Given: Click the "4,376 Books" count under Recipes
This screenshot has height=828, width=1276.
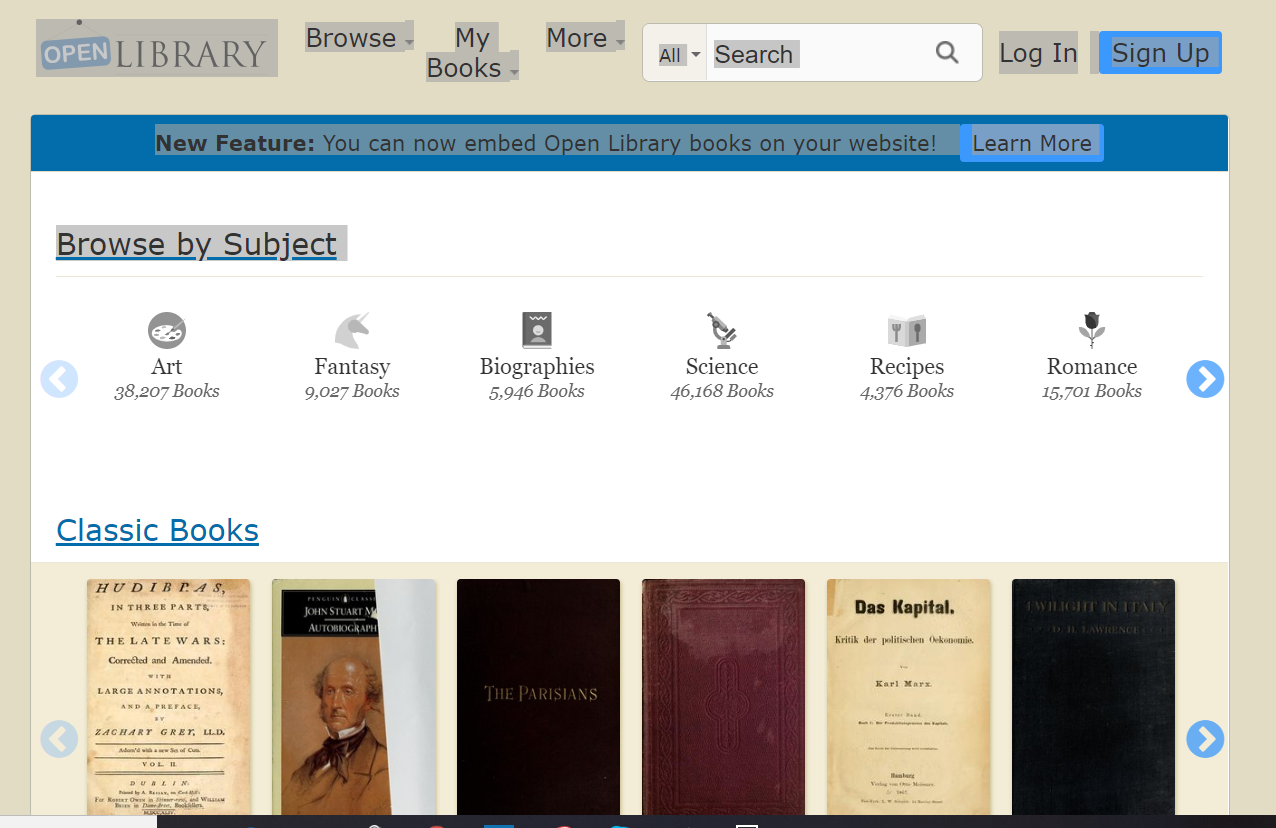Looking at the screenshot, I should point(907,391).
